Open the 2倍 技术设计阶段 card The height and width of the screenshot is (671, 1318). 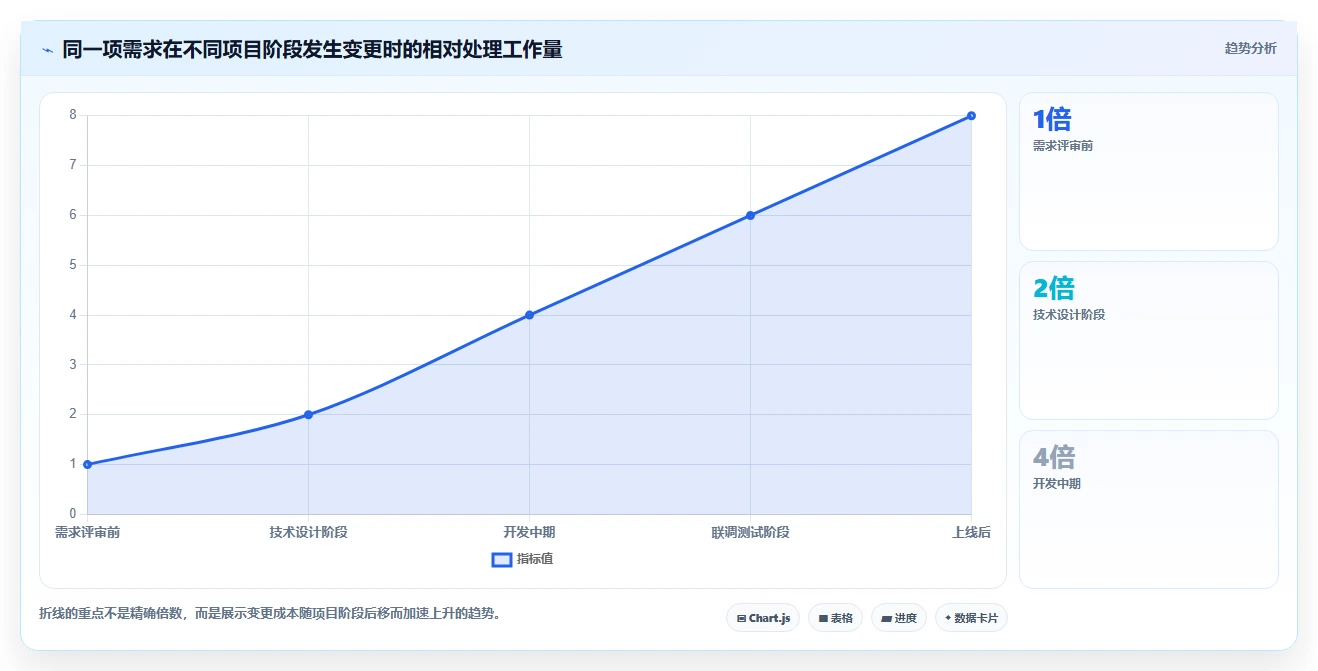point(1148,340)
